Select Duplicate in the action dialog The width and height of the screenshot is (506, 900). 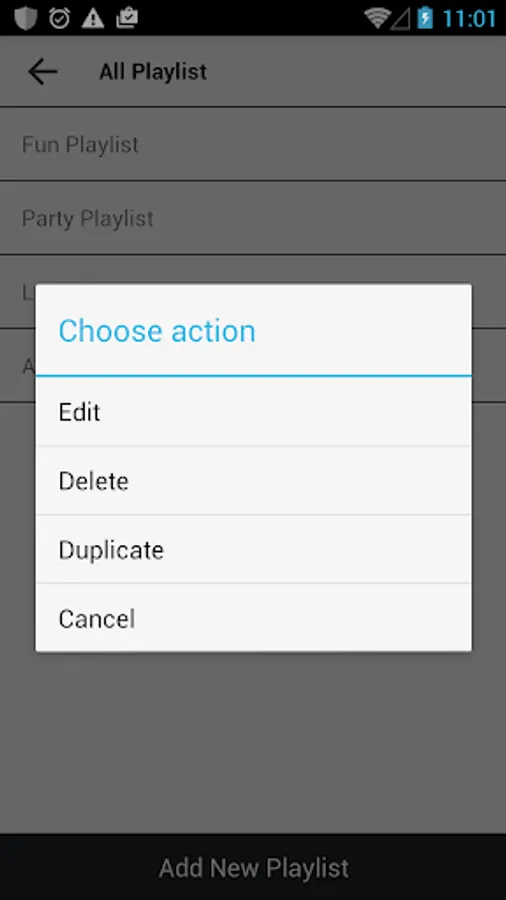click(x=254, y=549)
